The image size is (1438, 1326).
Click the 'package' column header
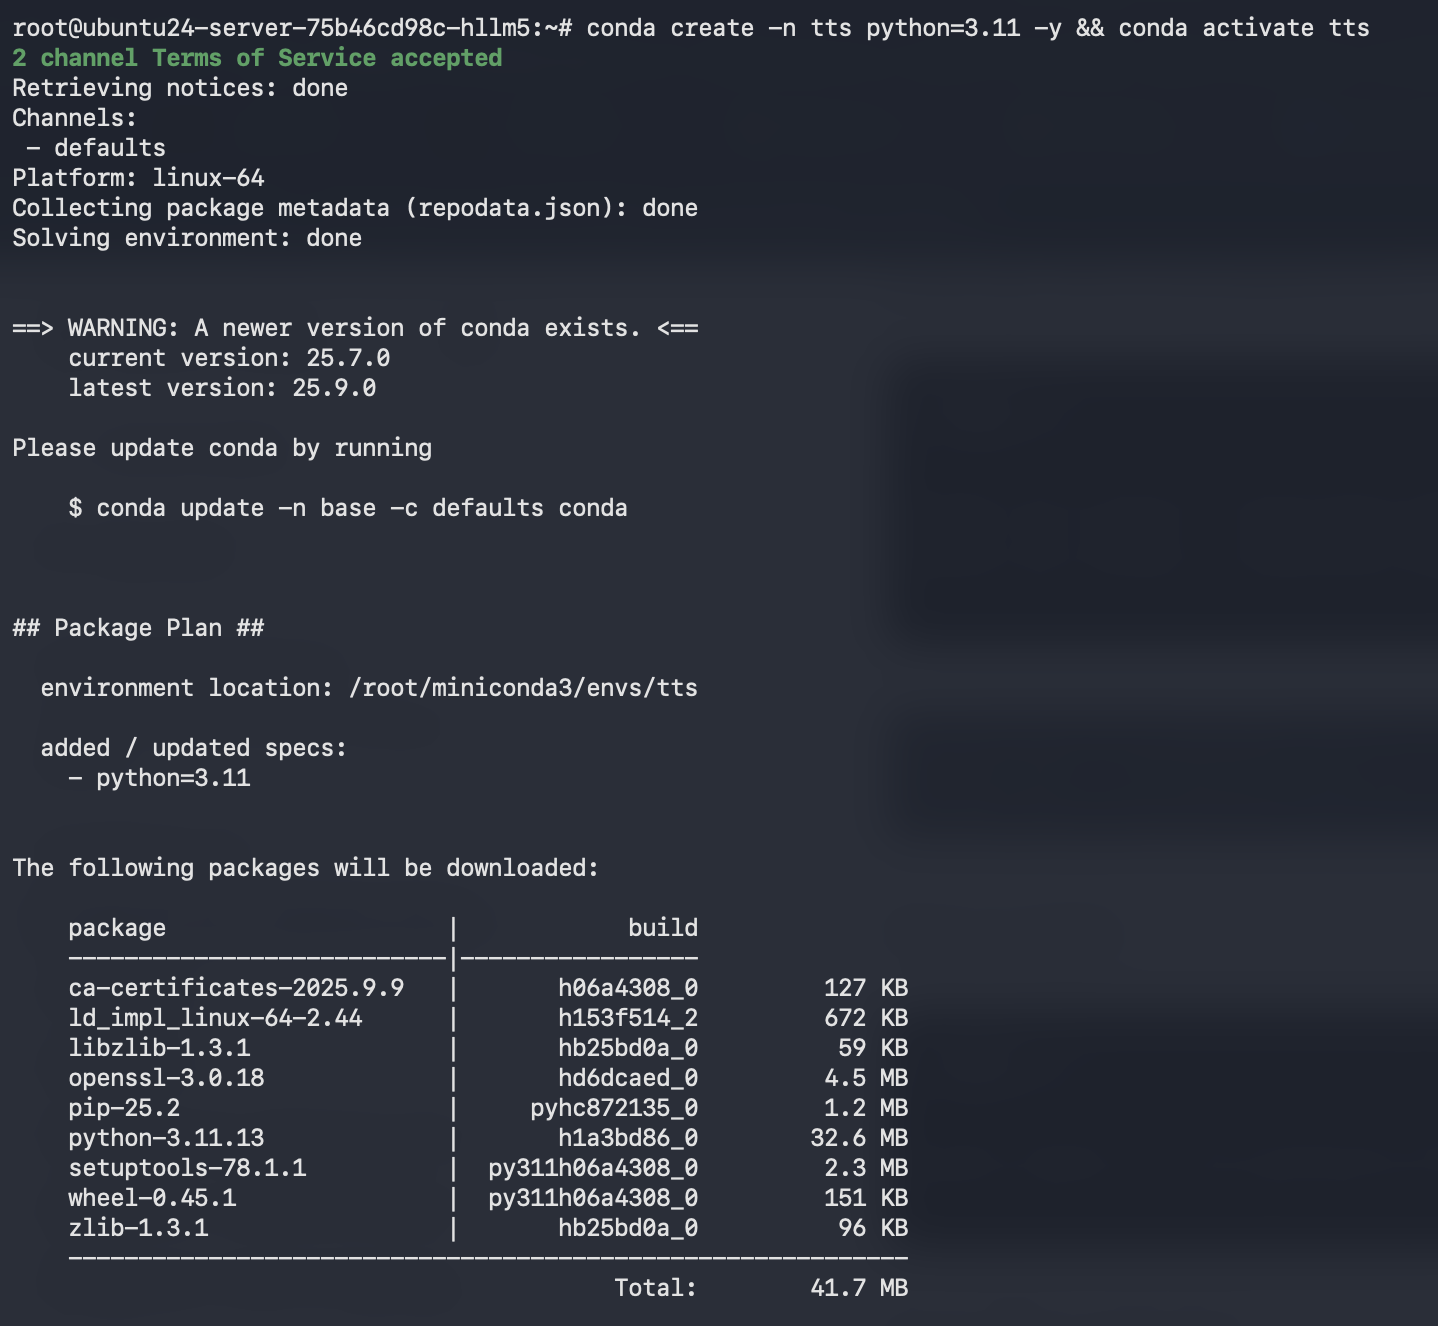pyautogui.click(x=117, y=928)
